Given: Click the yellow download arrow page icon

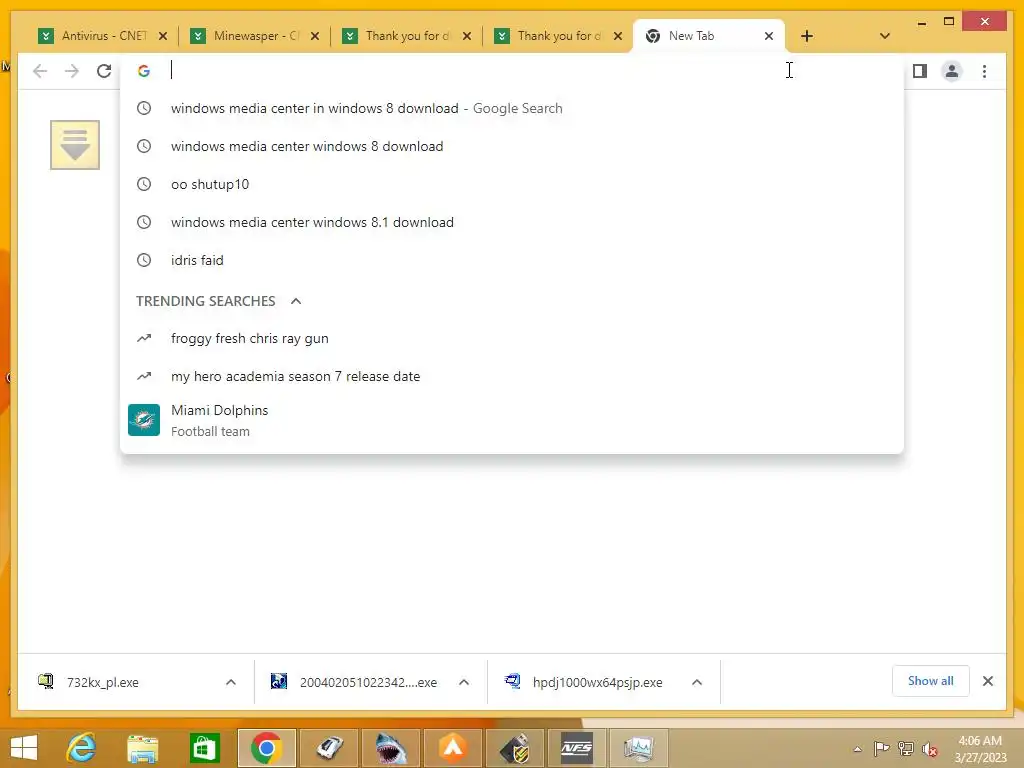Looking at the screenshot, I should [75, 144].
